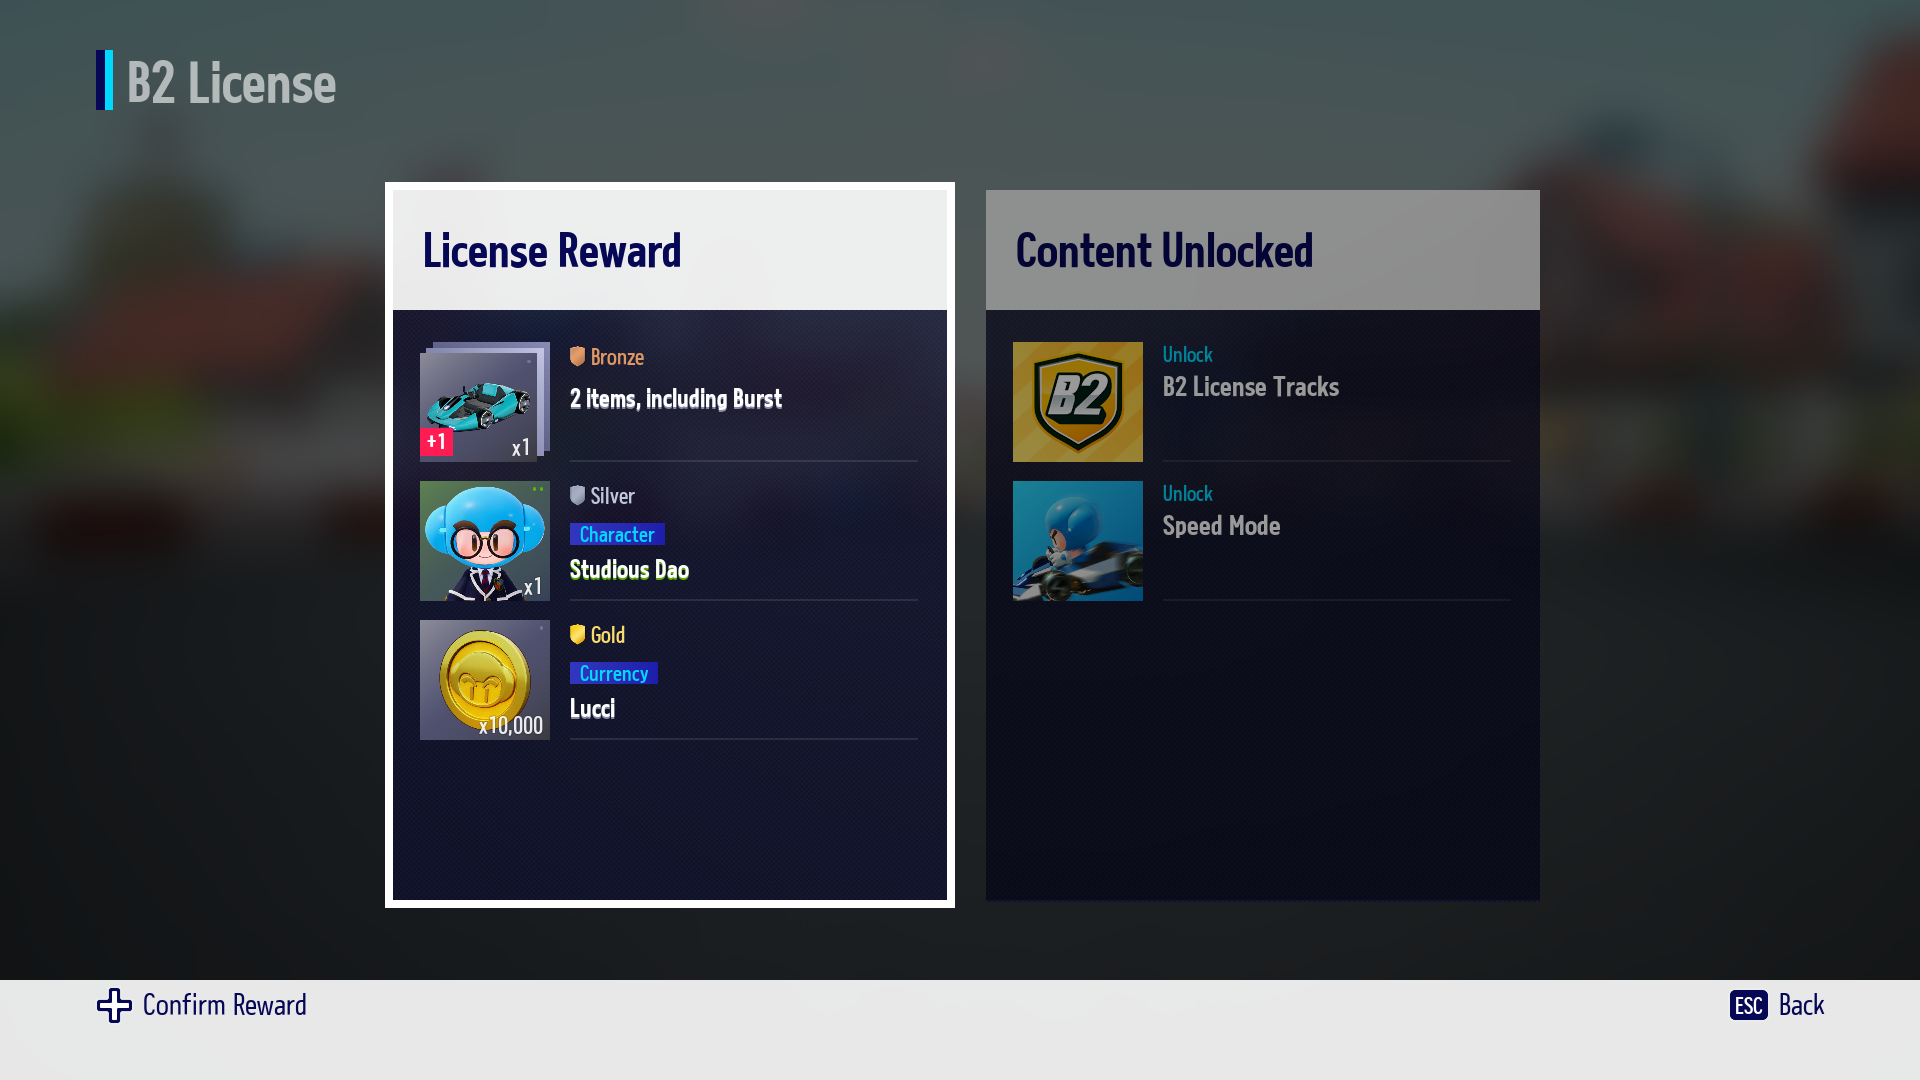Select the Speed Mode unlock entry
This screenshot has width=1920, height=1080.
point(1262,541)
